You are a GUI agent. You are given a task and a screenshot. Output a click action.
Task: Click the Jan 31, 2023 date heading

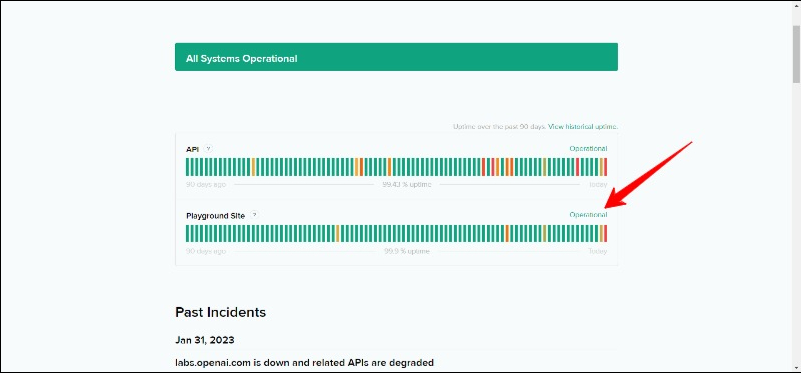204,340
